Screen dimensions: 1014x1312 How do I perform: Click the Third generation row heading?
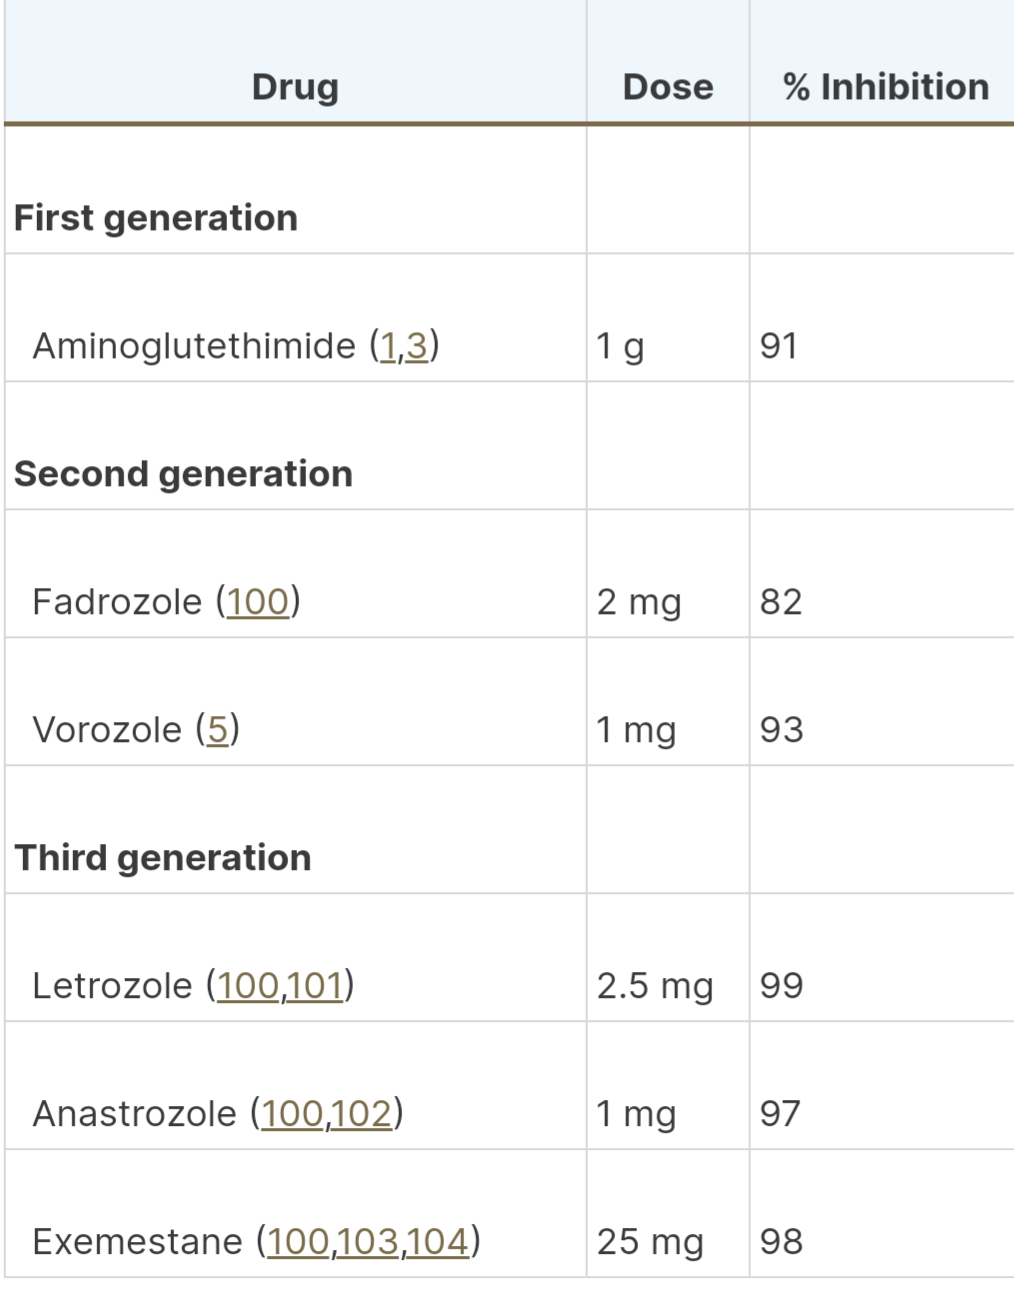[163, 858]
